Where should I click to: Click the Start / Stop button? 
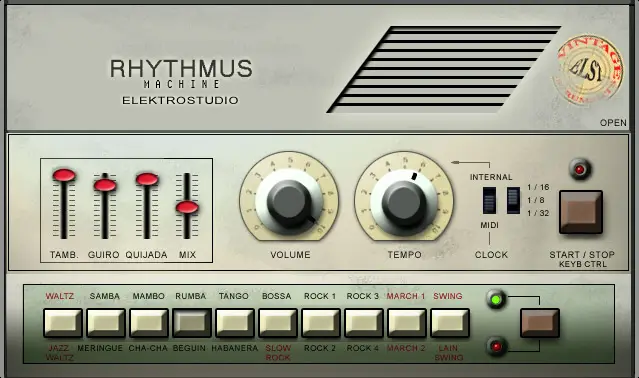581,212
